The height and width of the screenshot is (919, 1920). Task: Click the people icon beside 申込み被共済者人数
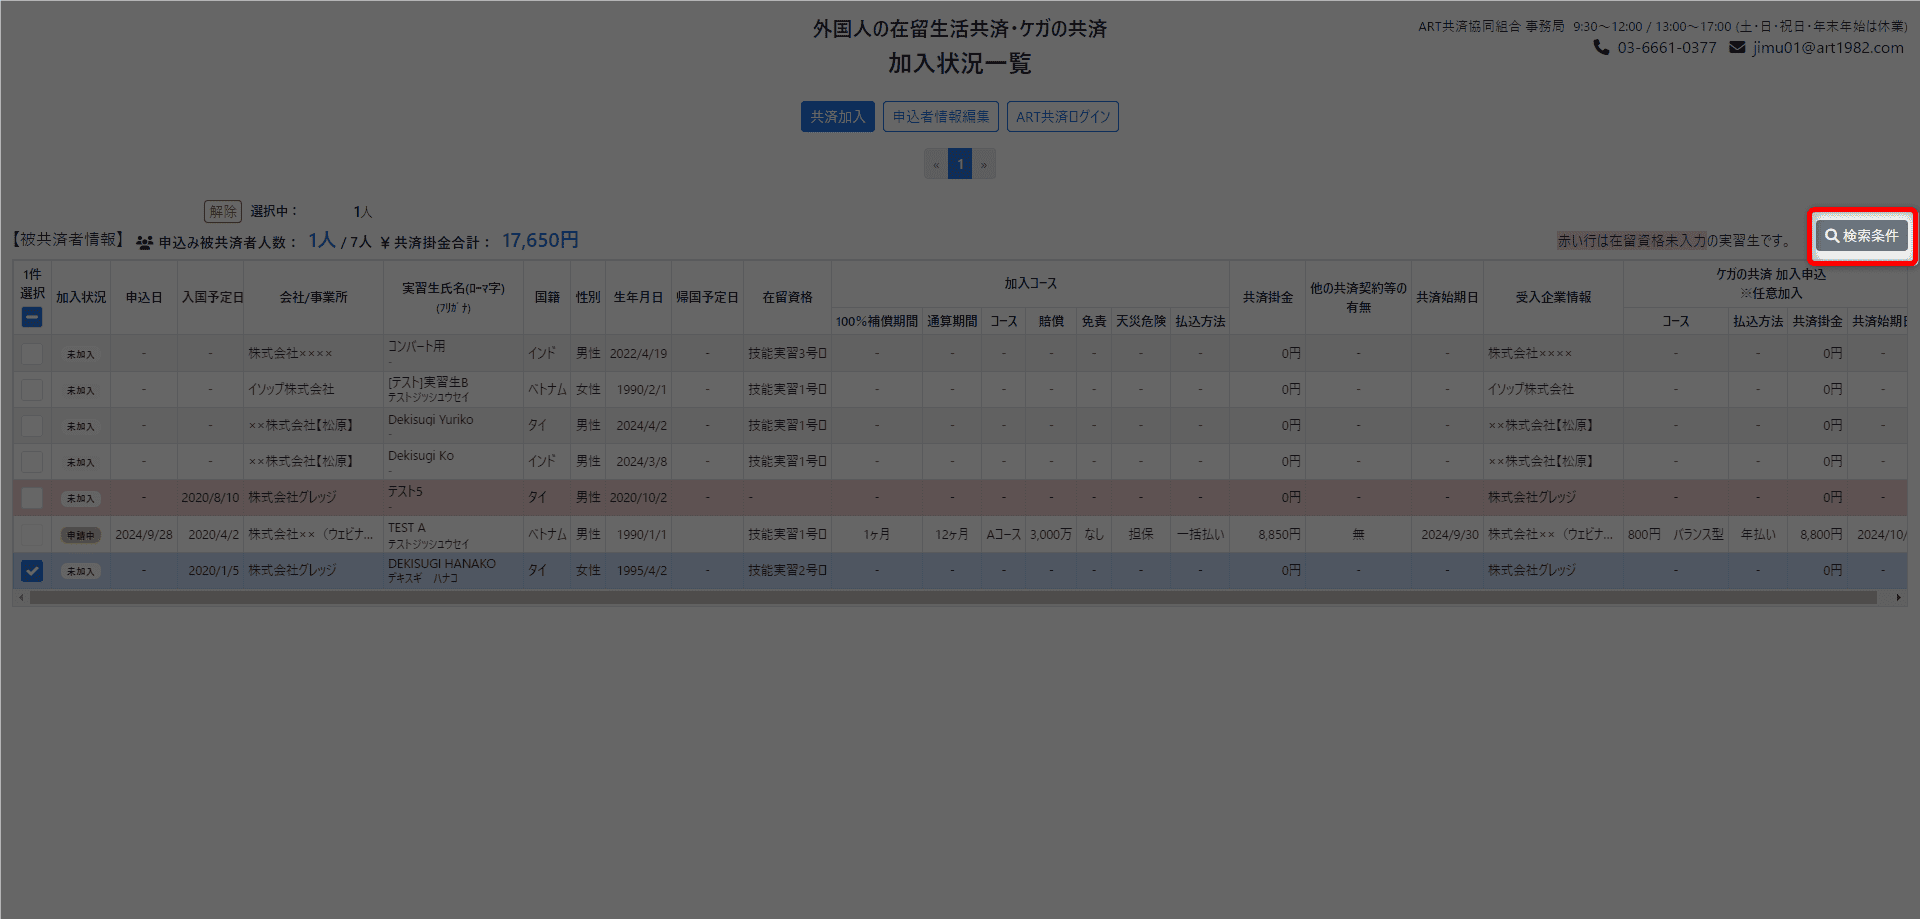tap(145, 243)
